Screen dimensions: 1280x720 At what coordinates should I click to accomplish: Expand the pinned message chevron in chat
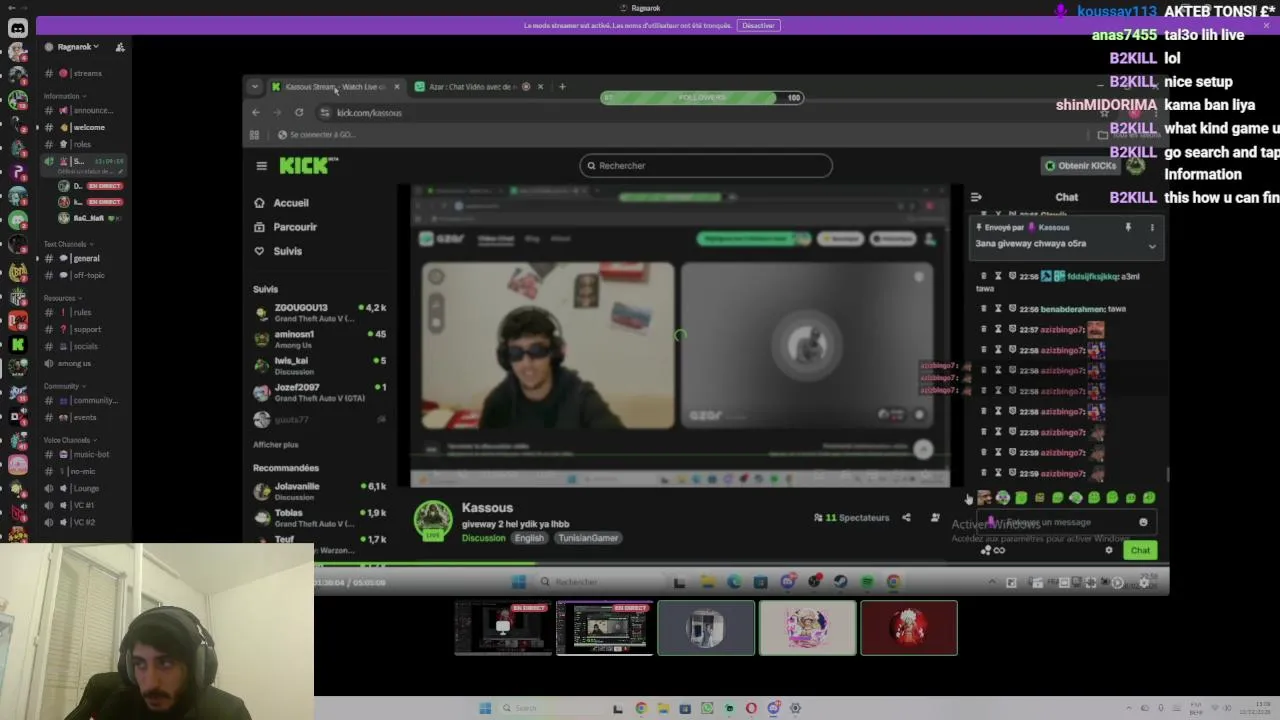pos(1152,246)
